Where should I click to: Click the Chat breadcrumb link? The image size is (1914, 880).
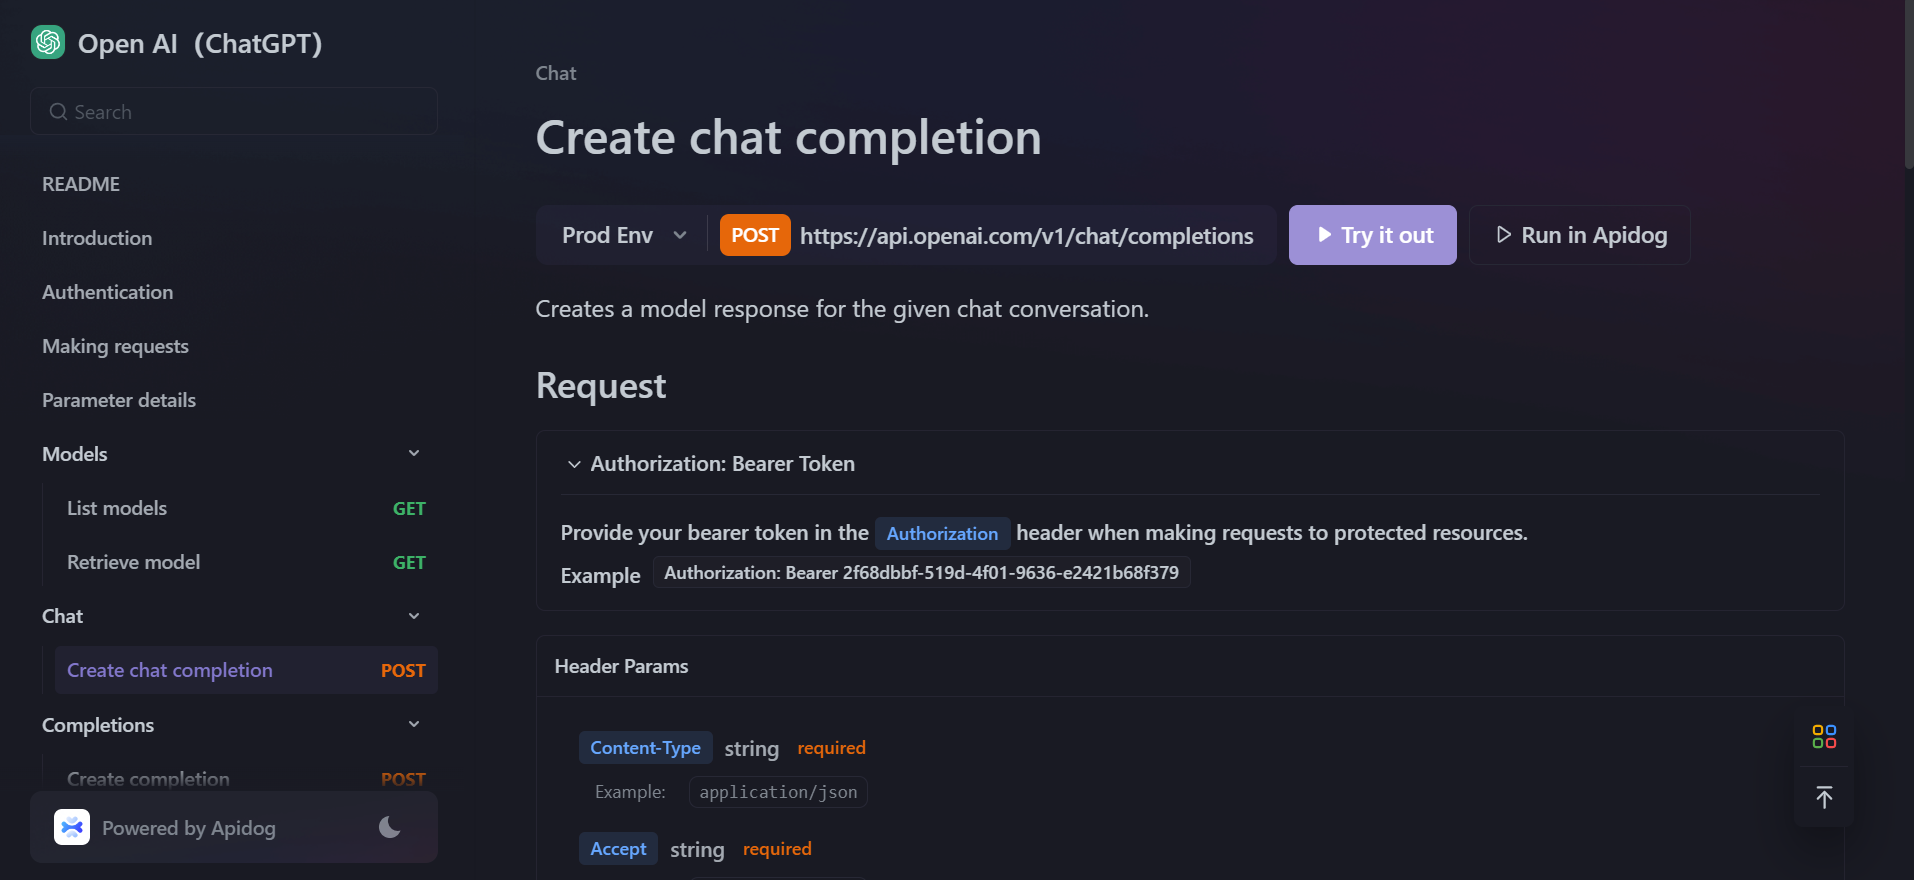pos(556,73)
